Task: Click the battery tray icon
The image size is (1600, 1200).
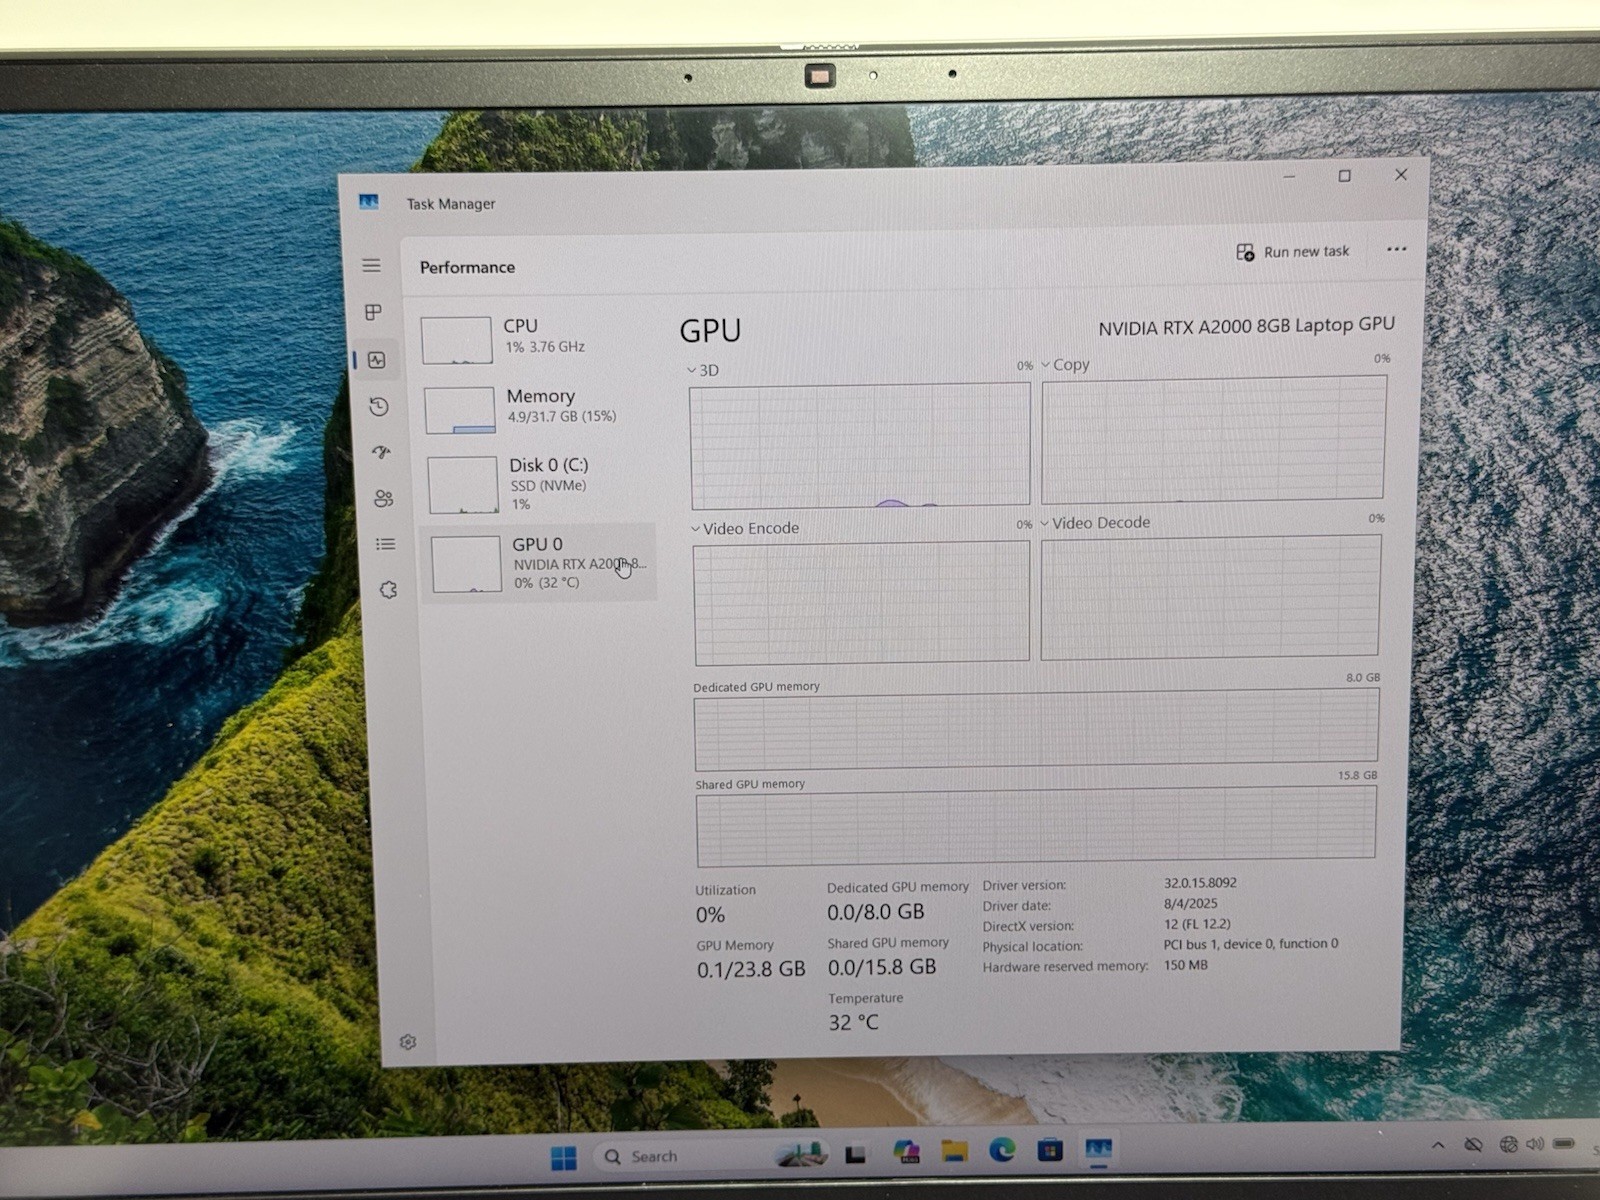Action: pyautogui.click(x=1564, y=1143)
